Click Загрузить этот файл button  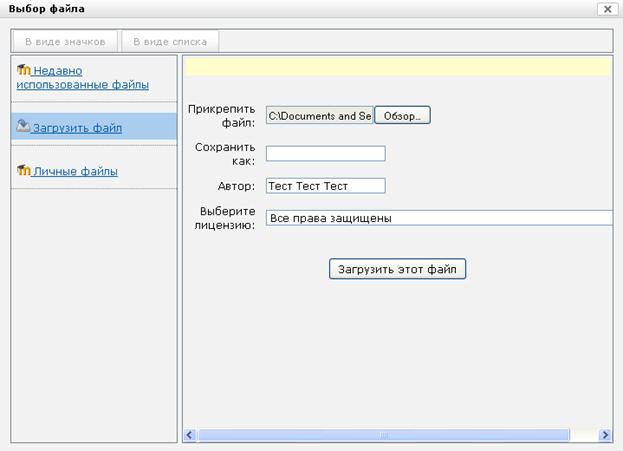point(397,269)
